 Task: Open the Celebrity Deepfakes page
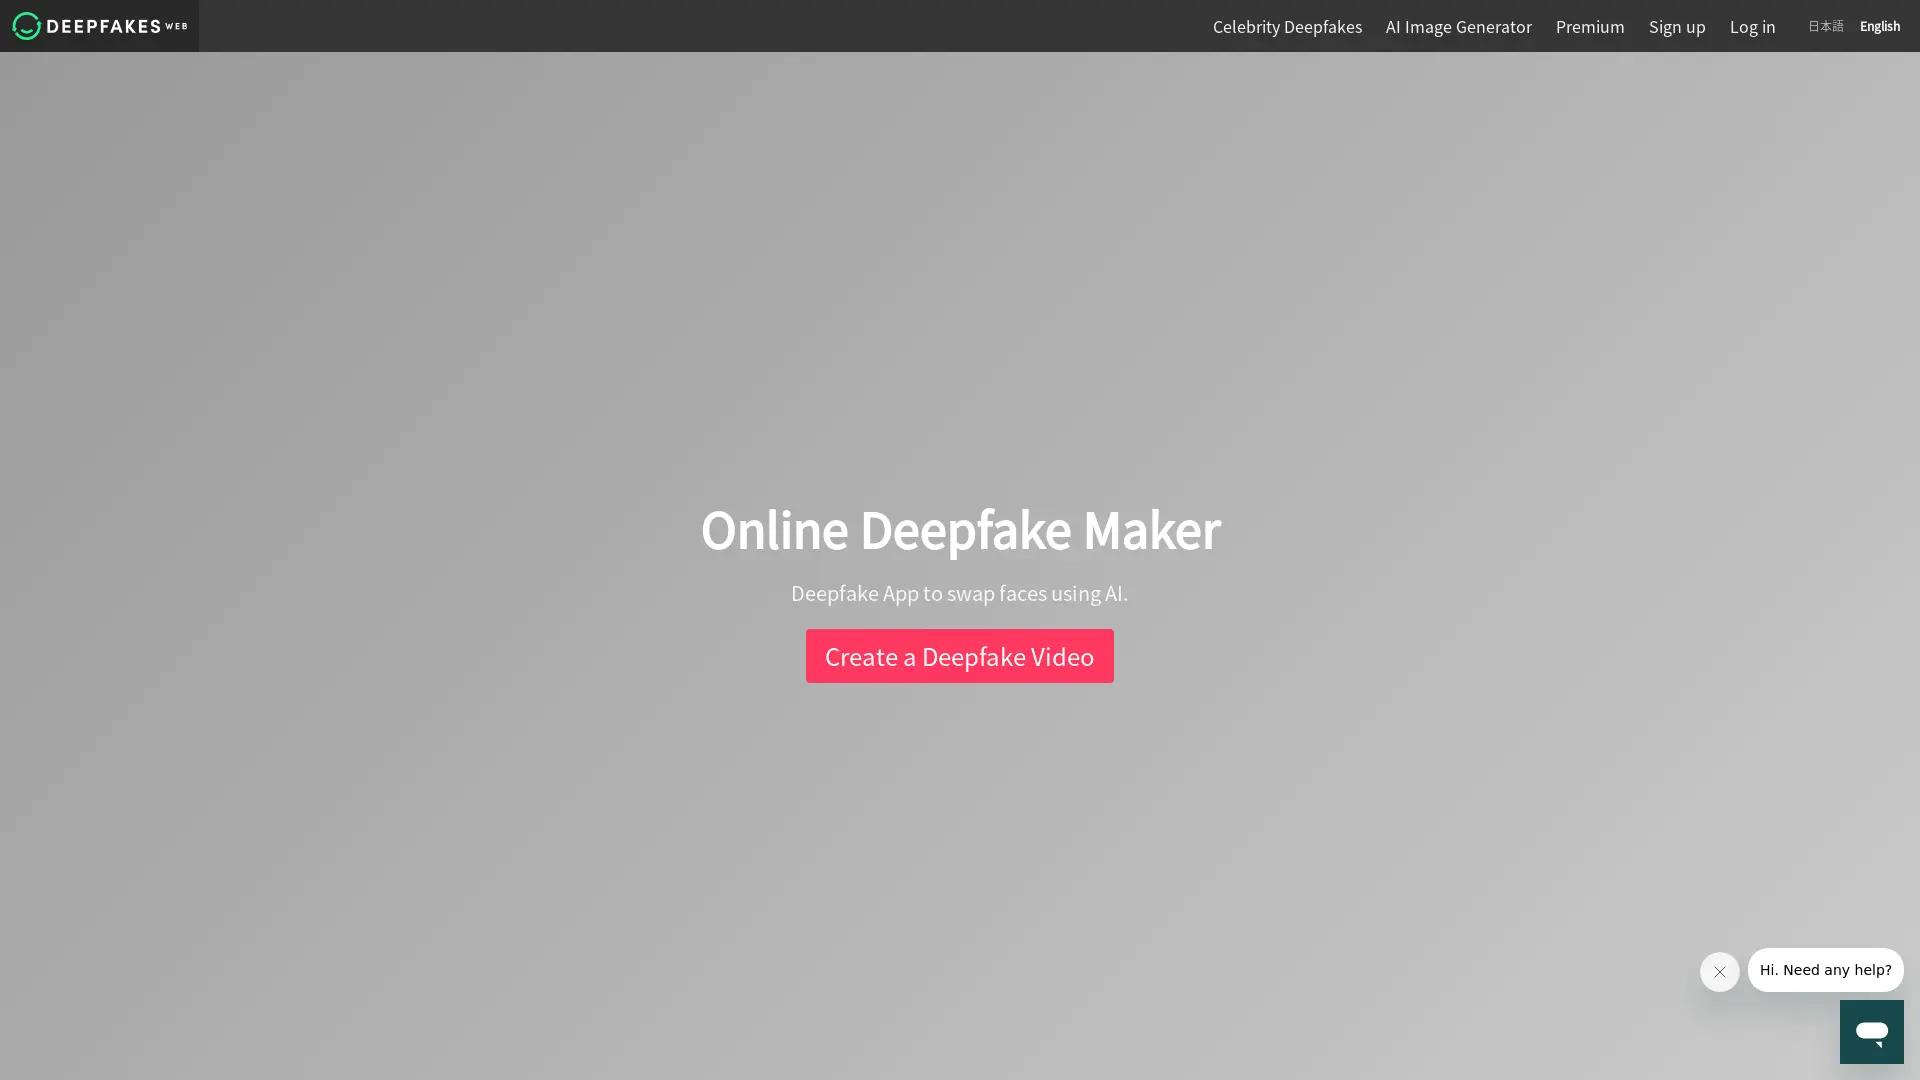click(x=1287, y=27)
